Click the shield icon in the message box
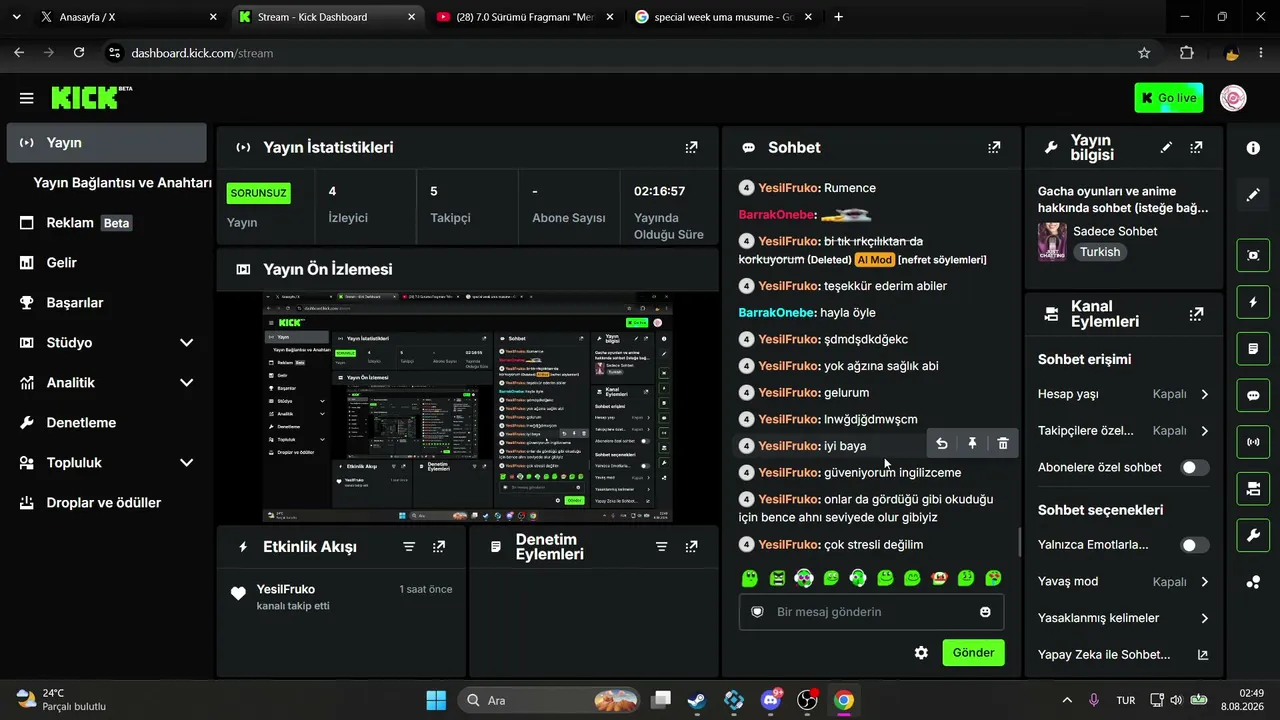 click(x=757, y=612)
